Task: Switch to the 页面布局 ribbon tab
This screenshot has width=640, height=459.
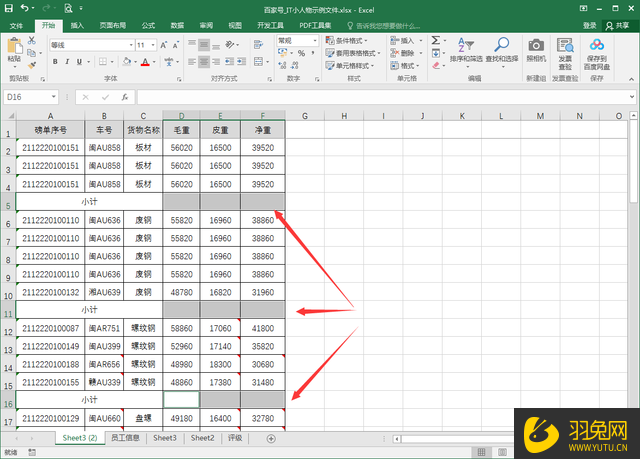Action: click(x=113, y=26)
